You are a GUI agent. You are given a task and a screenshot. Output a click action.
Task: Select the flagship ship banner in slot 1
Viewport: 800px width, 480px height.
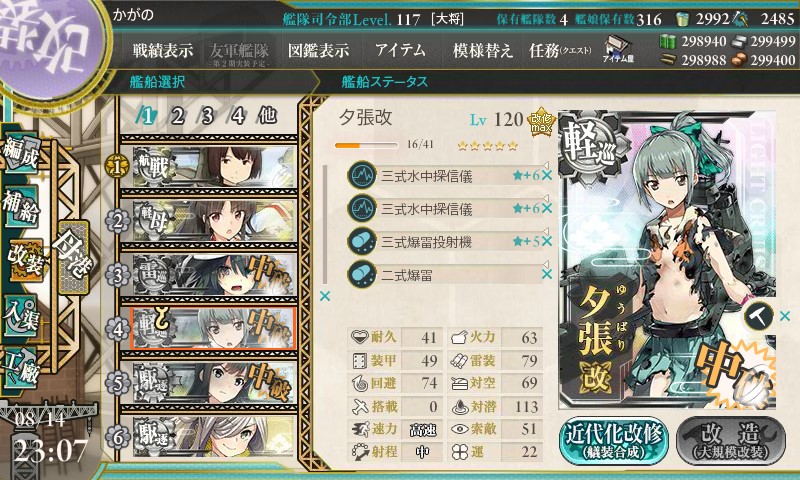[214, 166]
